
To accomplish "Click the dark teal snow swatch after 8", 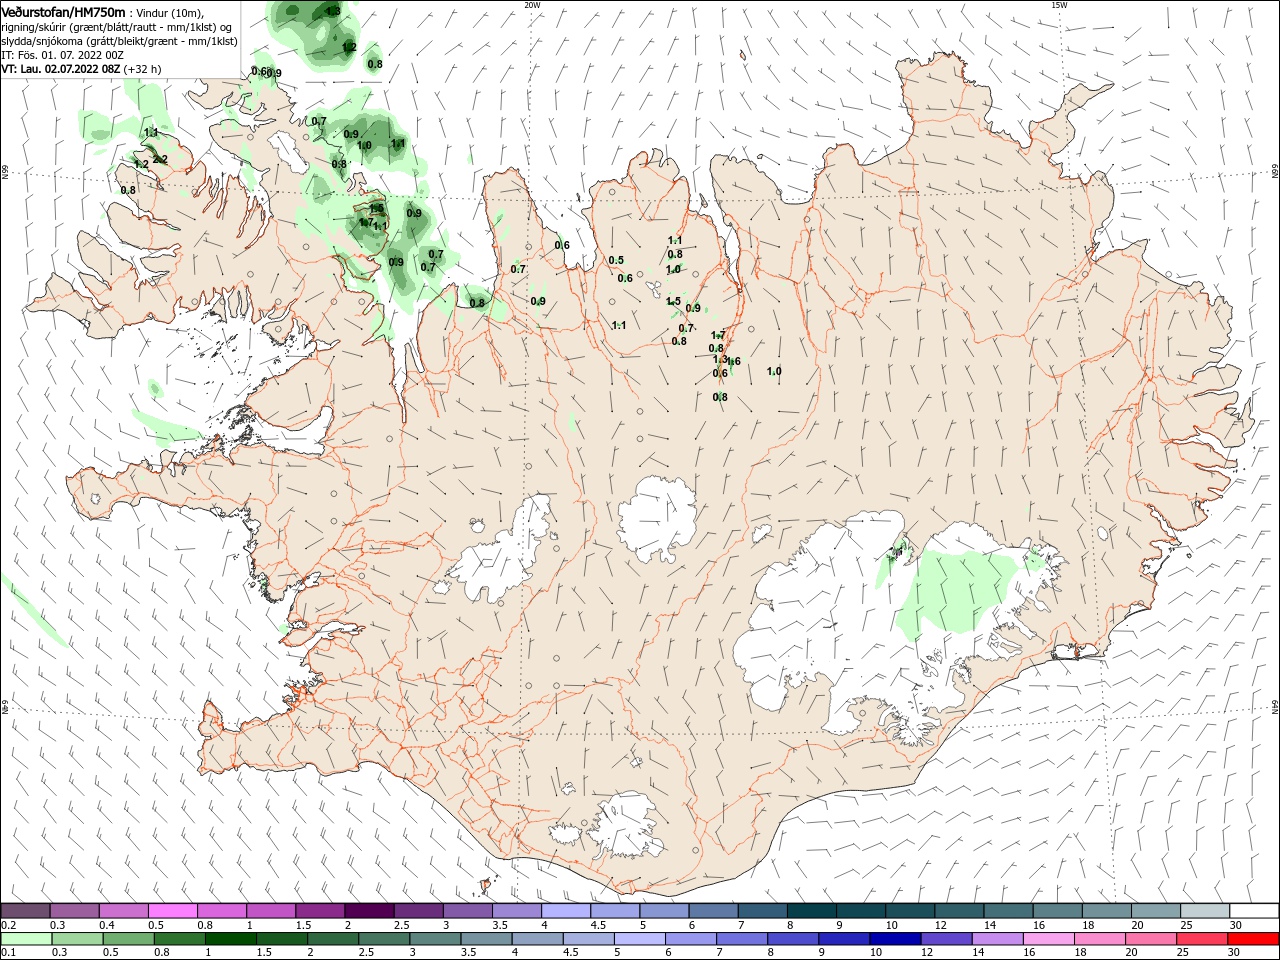I will point(812,911).
